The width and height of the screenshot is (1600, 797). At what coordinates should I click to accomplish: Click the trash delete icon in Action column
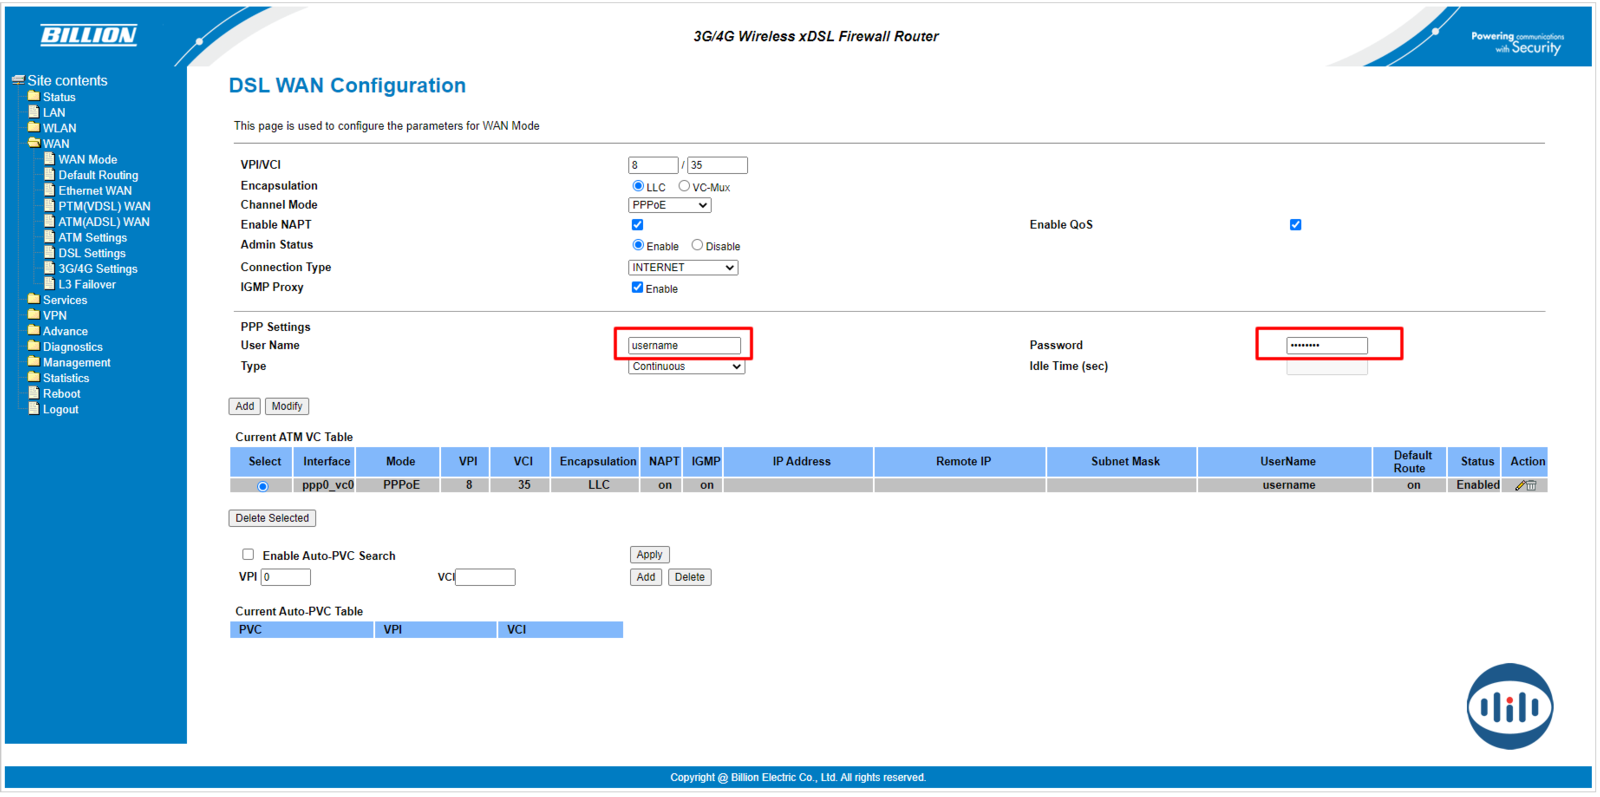[x=1532, y=486]
